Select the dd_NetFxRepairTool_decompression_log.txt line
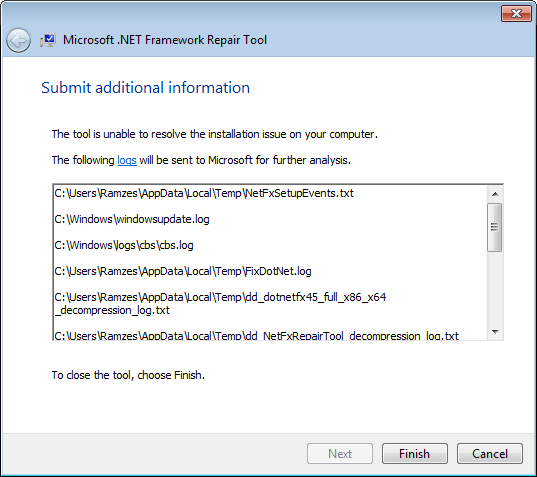This screenshot has width=537, height=477. coord(257,336)
